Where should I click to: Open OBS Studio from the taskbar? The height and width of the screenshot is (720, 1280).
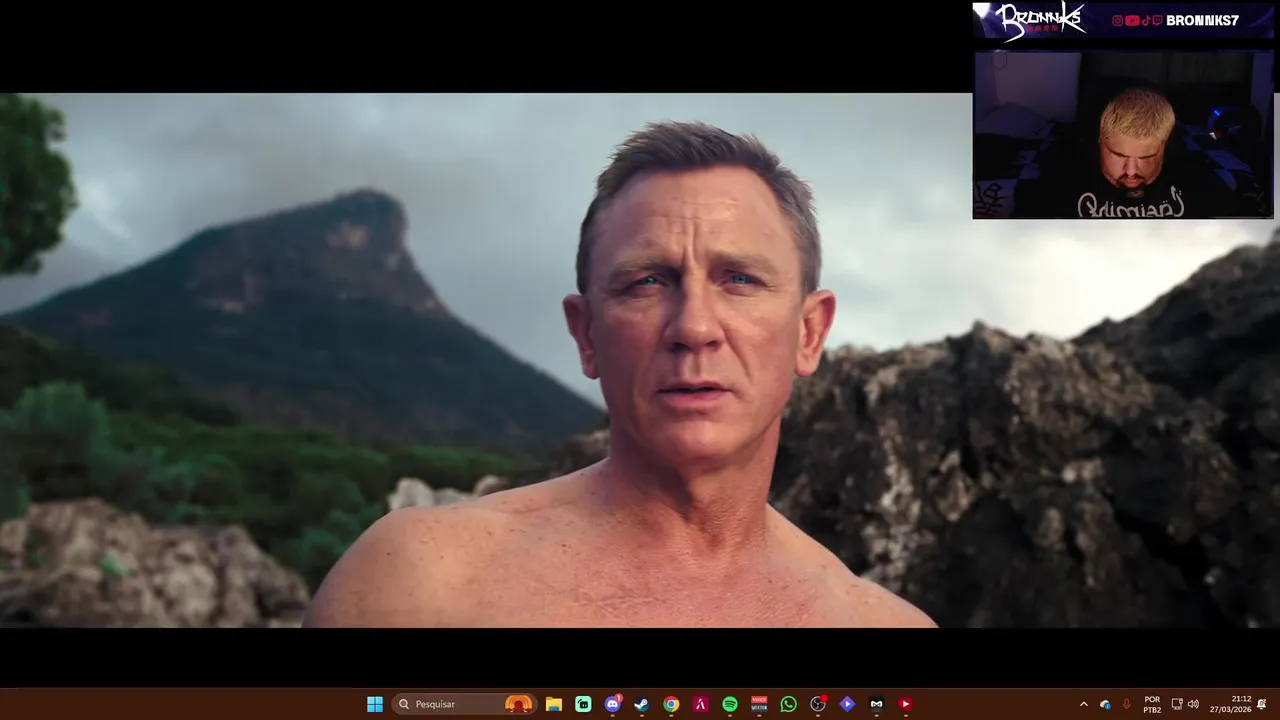pyautogui.click(x=818, y=704)
